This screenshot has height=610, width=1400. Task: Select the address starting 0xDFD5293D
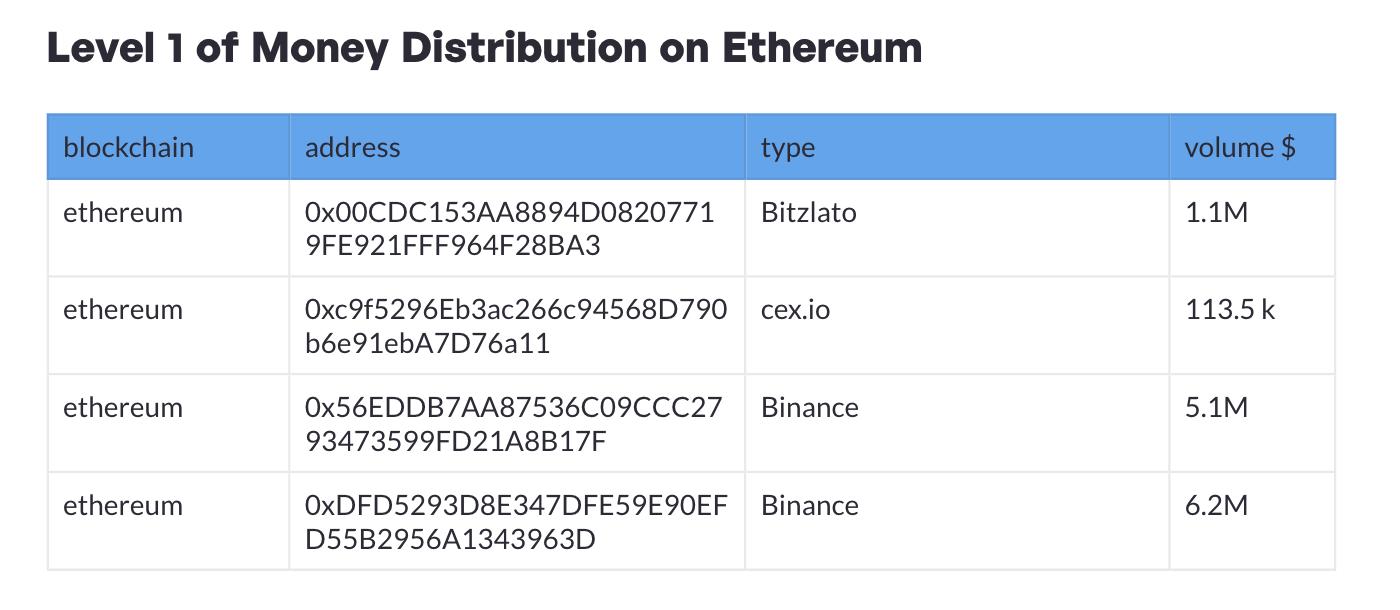point(515,522)
